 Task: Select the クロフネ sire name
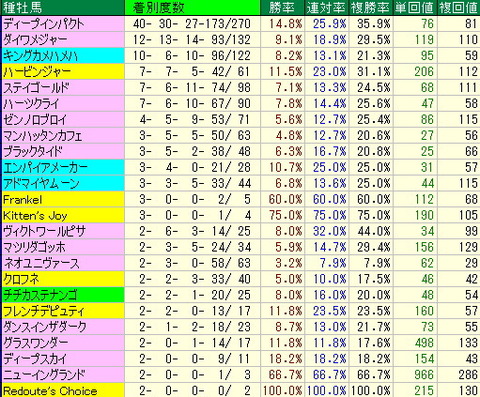pyautogui.click(x=21, y=279)
